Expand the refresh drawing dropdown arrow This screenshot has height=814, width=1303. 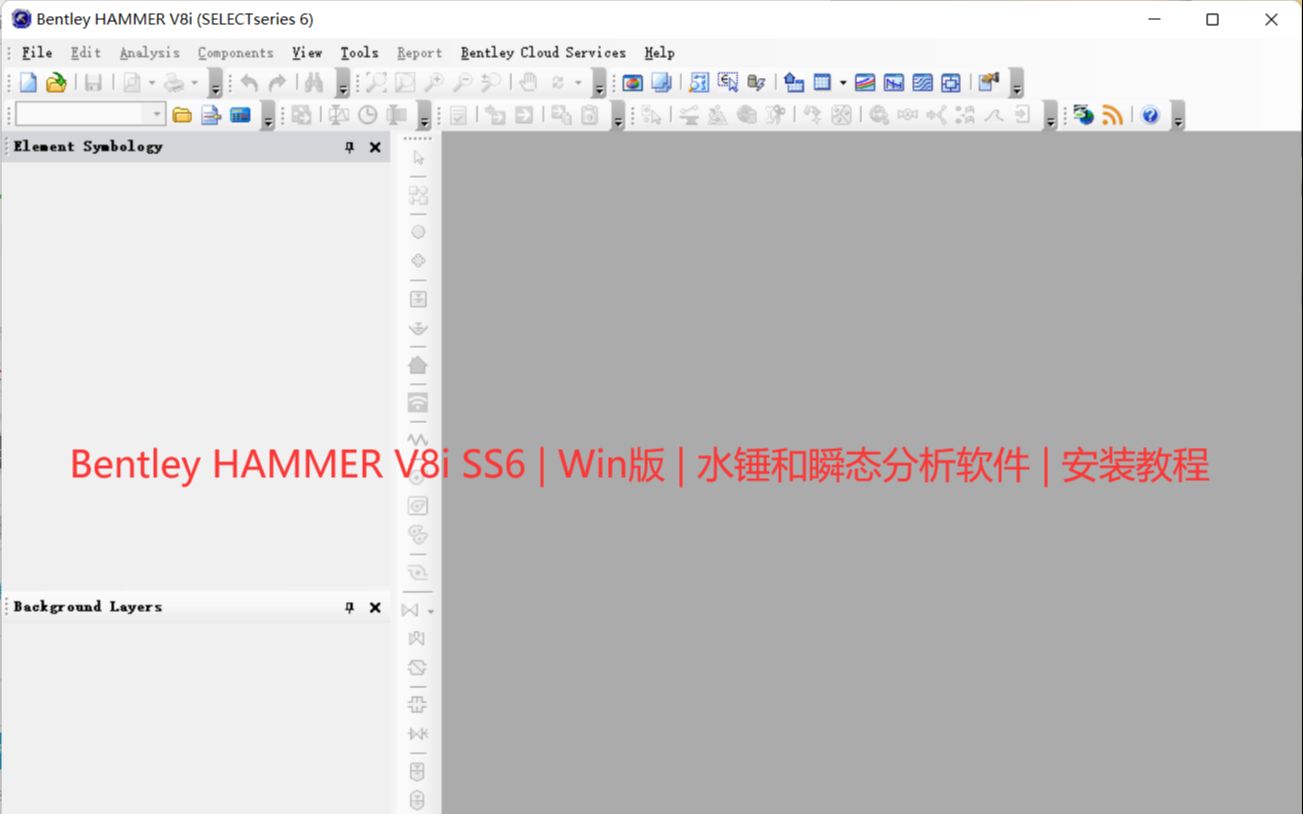click(578, 82)
